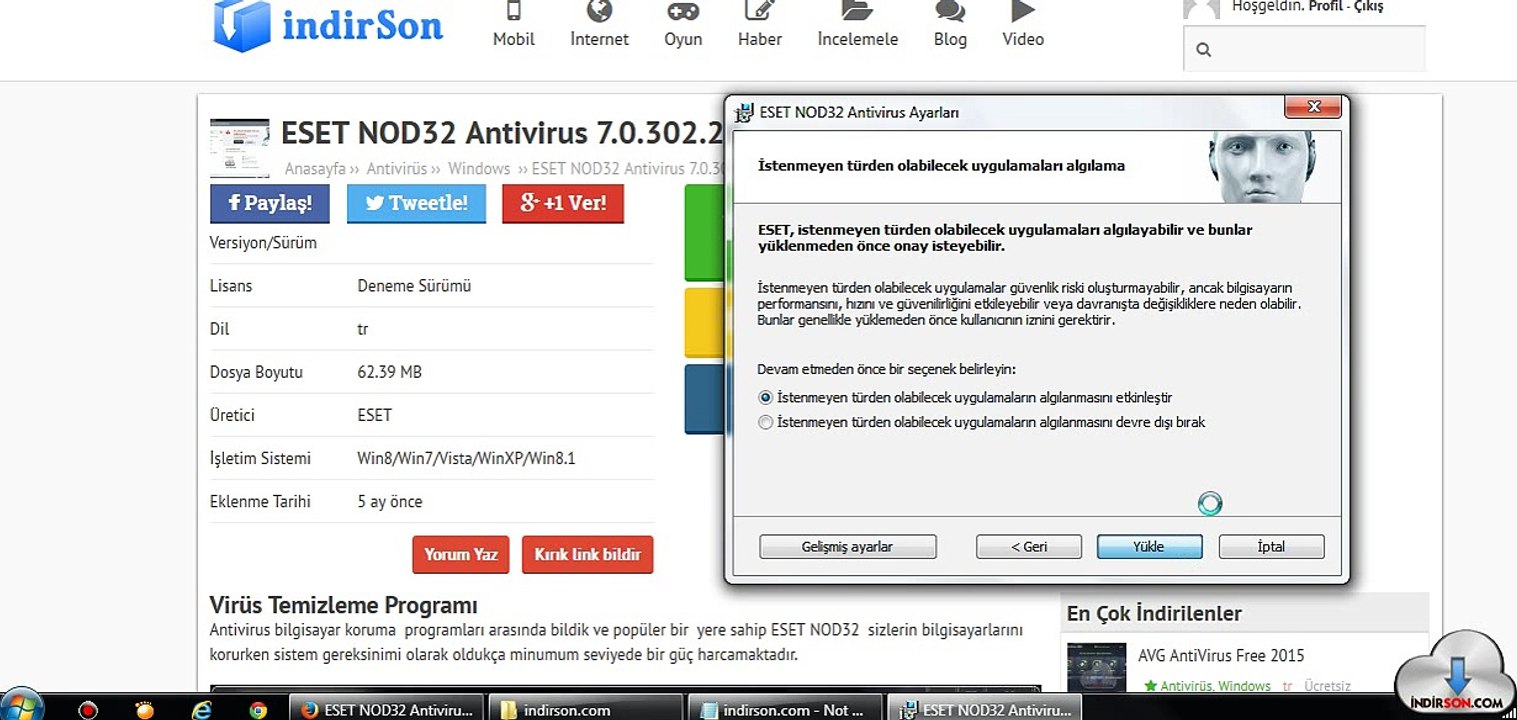
Task: Open the Oyun gamepad navigation item
Action: point(683,25)
